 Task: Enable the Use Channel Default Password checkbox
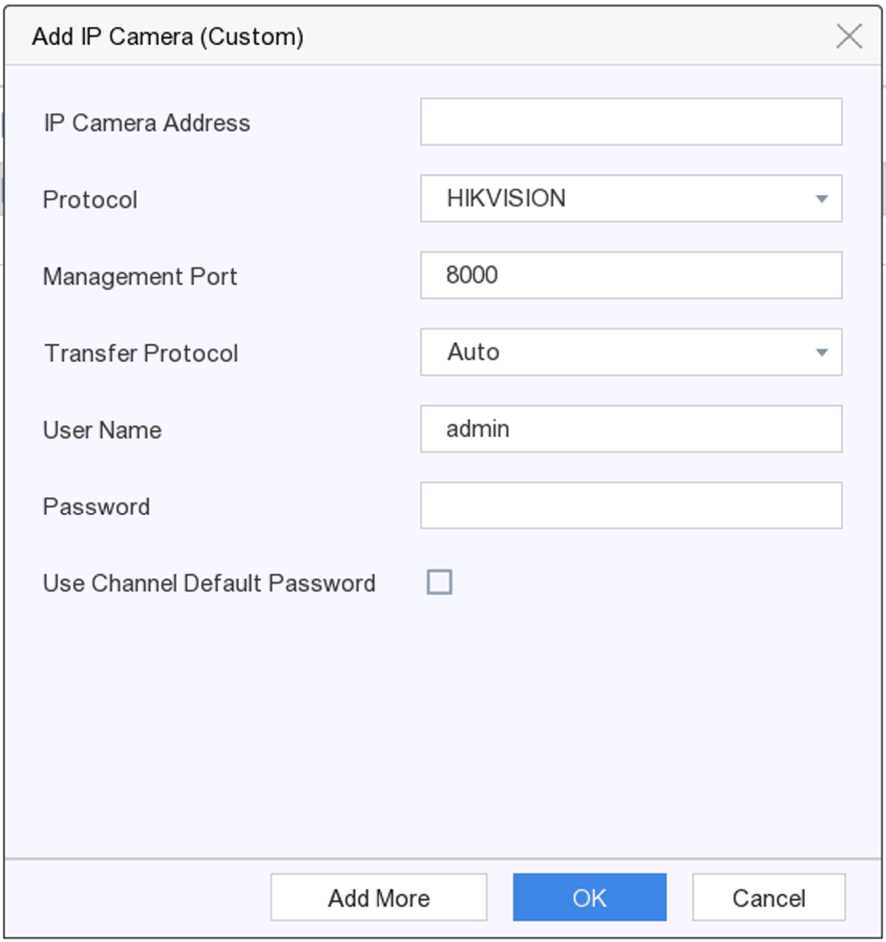tap(440, 582)
